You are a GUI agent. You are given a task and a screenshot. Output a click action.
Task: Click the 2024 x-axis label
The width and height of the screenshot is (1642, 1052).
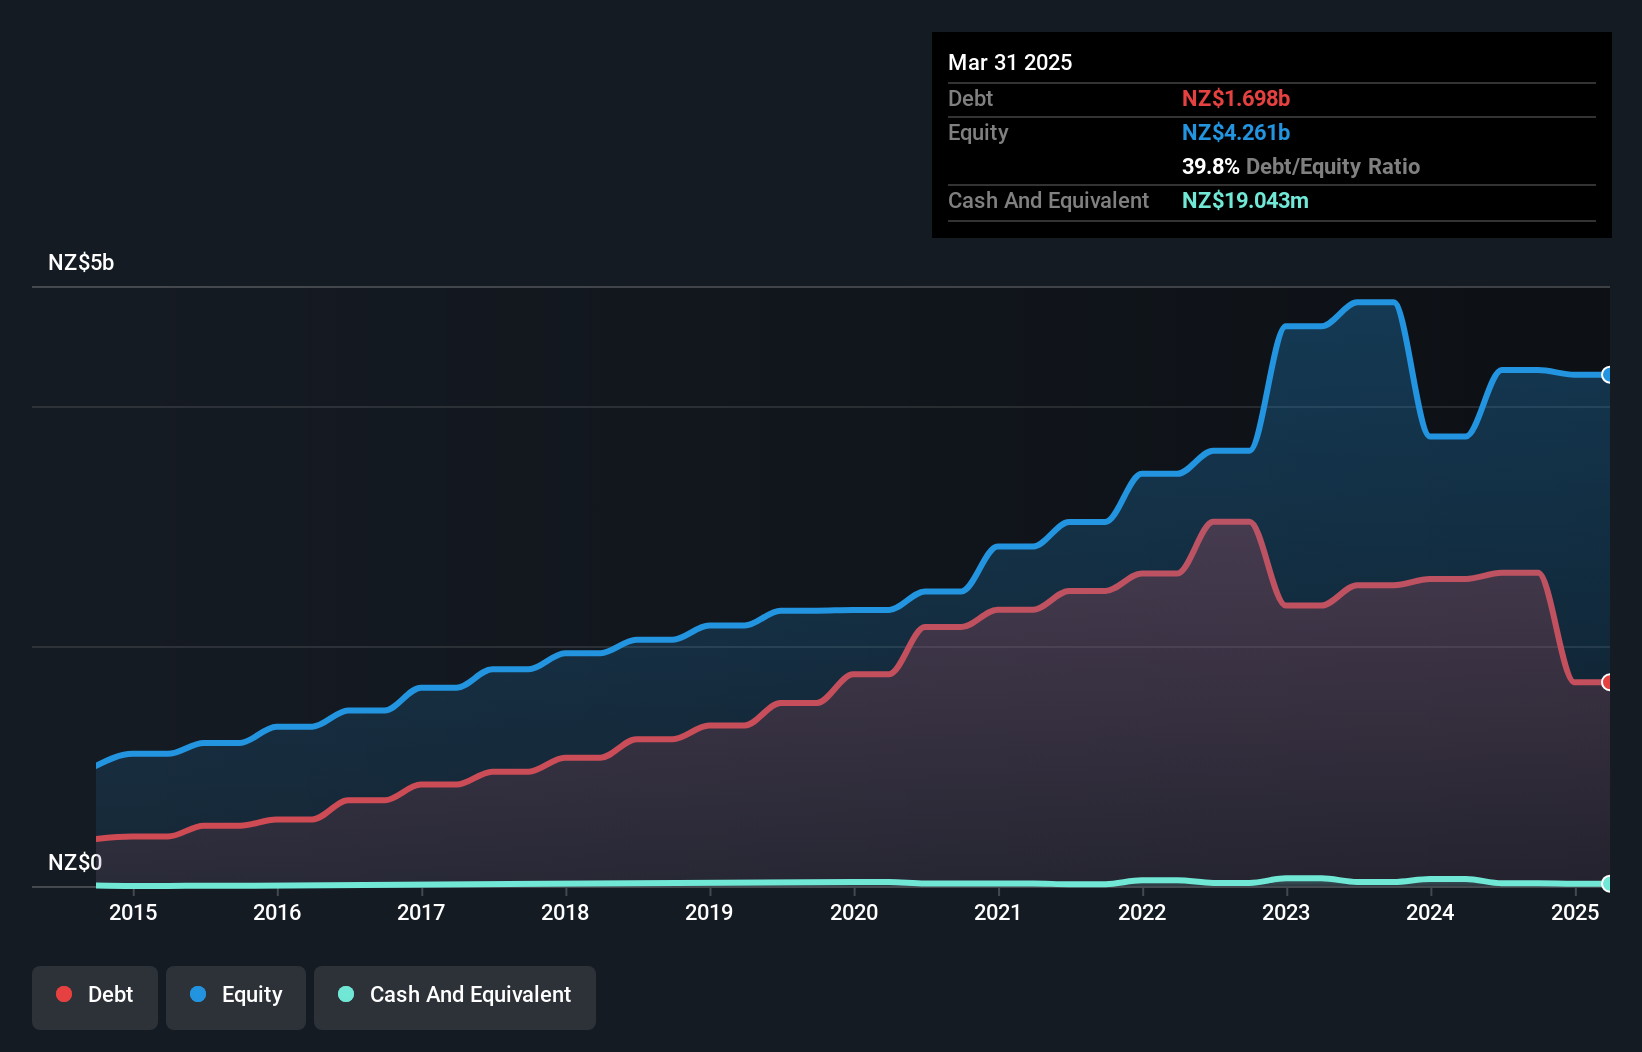pyautogui.click(x=1430, y=912)
